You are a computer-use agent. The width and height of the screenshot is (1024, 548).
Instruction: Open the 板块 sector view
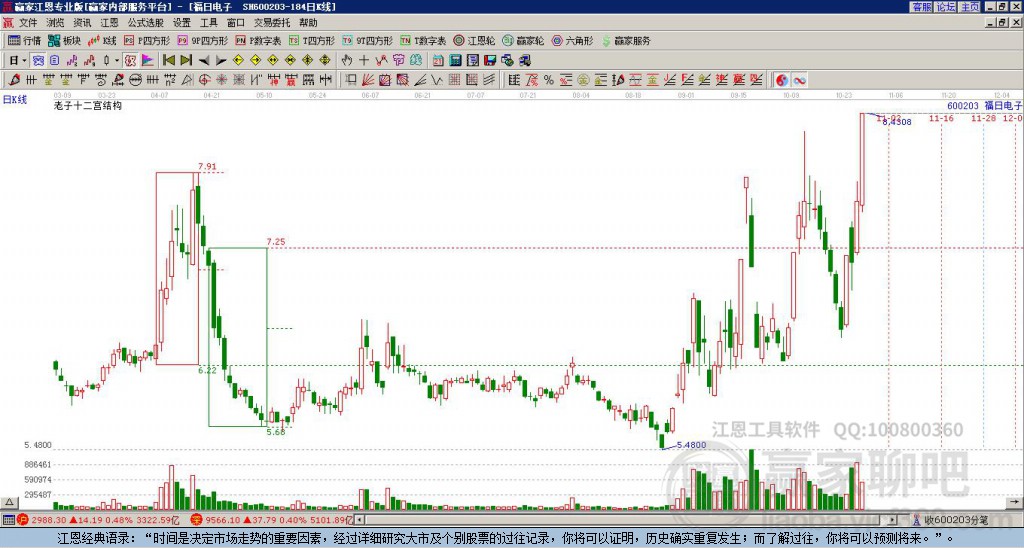(65, 40)
